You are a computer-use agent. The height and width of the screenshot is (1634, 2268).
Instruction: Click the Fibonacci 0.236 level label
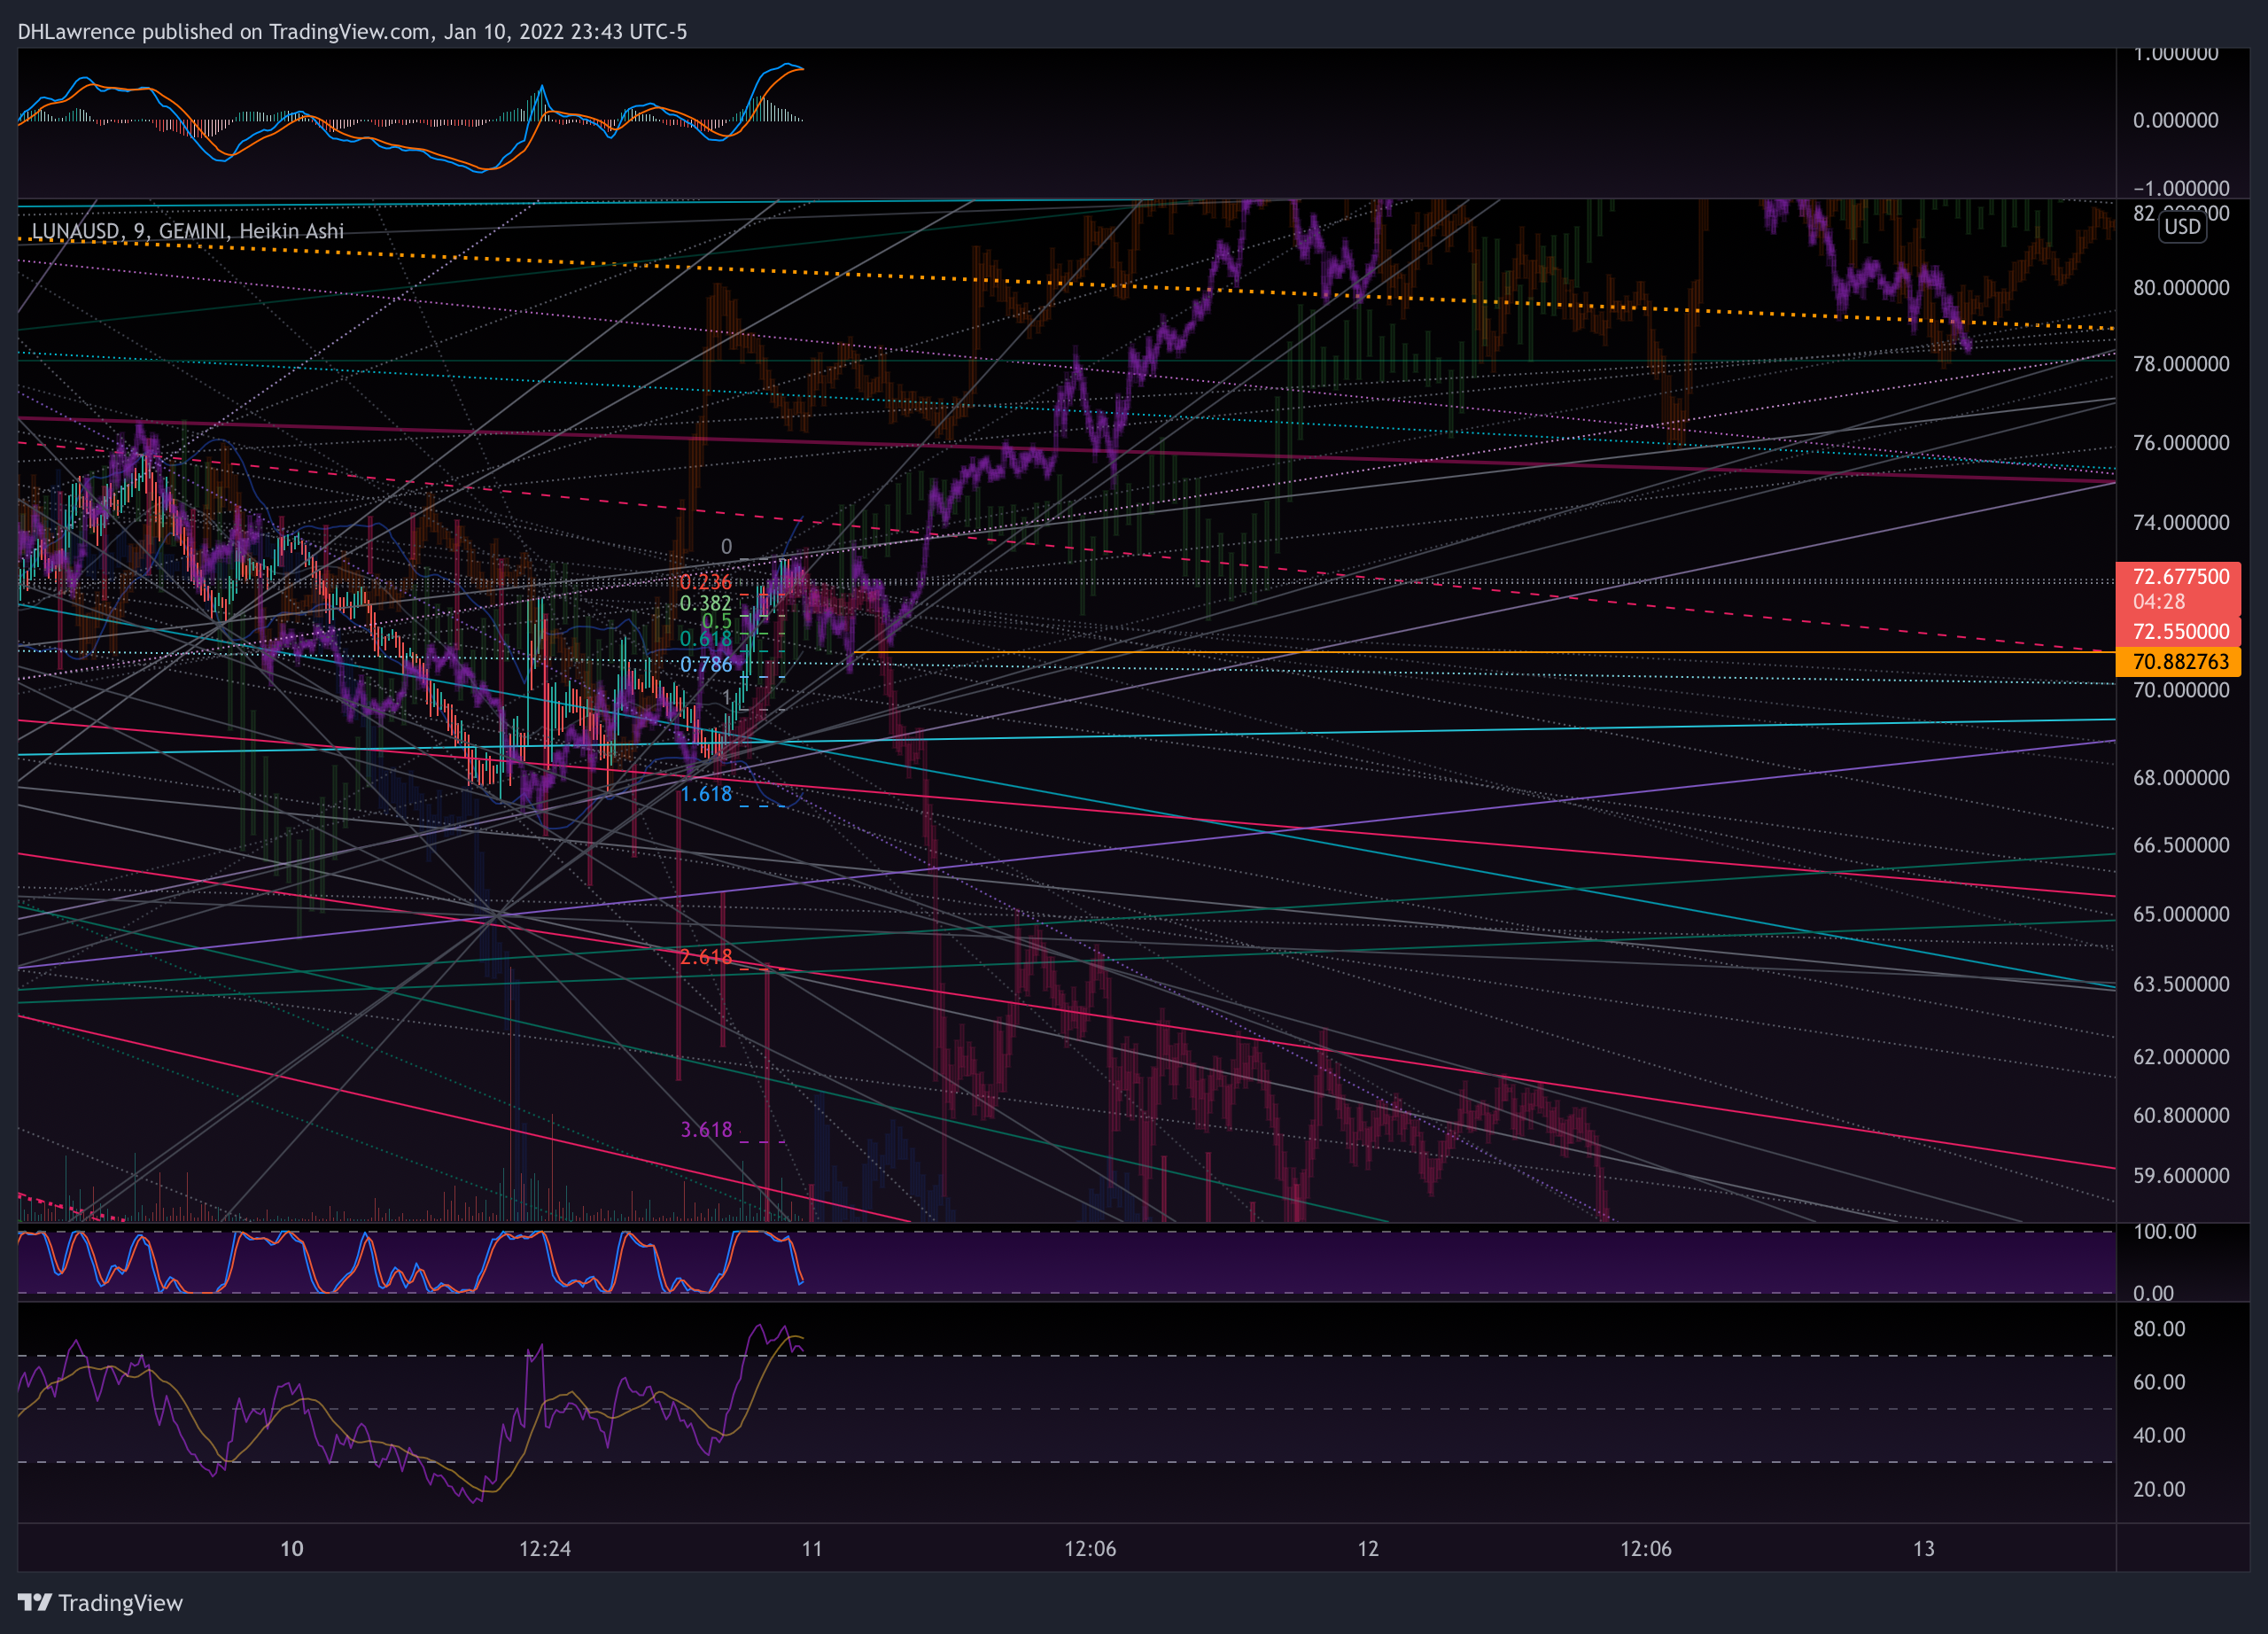click(x=705, y=582)
